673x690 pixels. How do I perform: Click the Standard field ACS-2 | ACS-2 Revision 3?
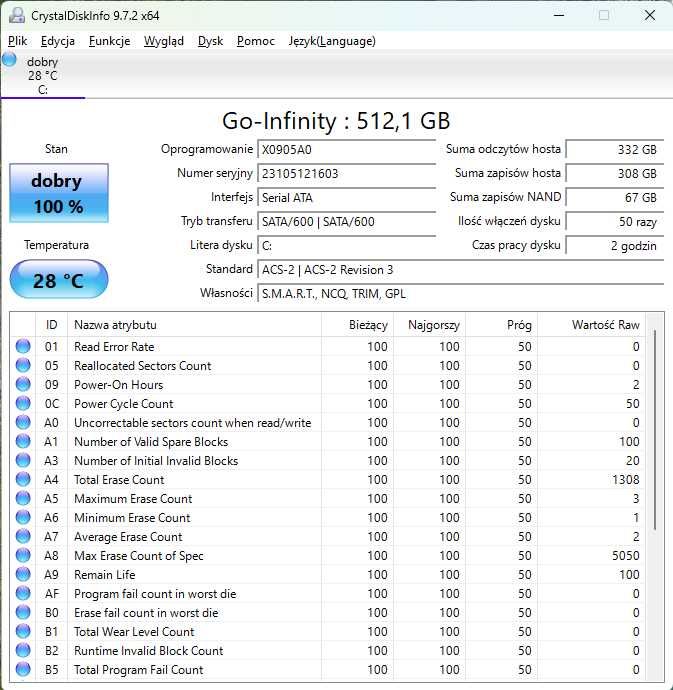click(460, 269)
